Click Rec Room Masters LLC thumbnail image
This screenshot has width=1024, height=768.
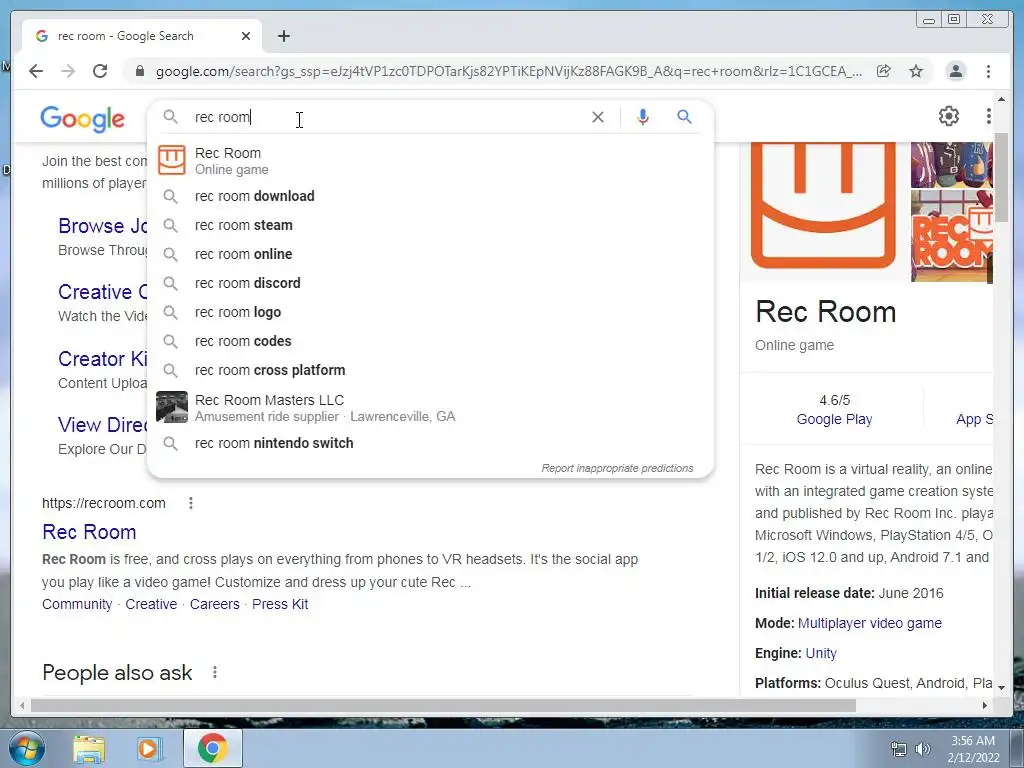click(172, 408)
